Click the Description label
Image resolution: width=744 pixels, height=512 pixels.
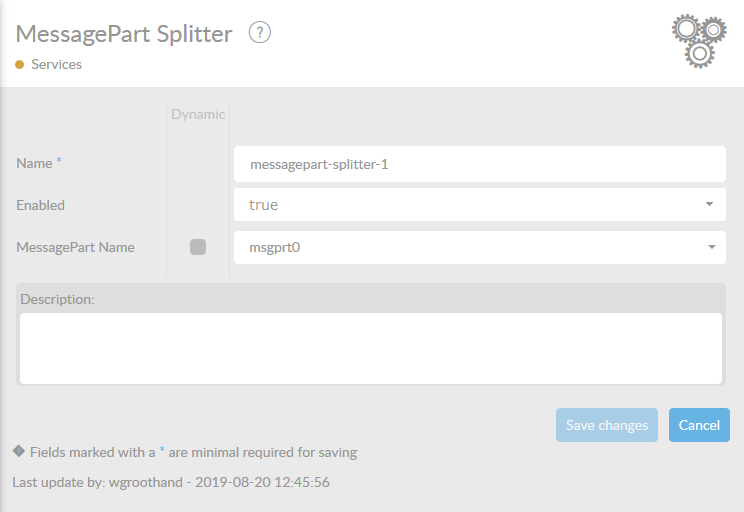tap(57, 299)
